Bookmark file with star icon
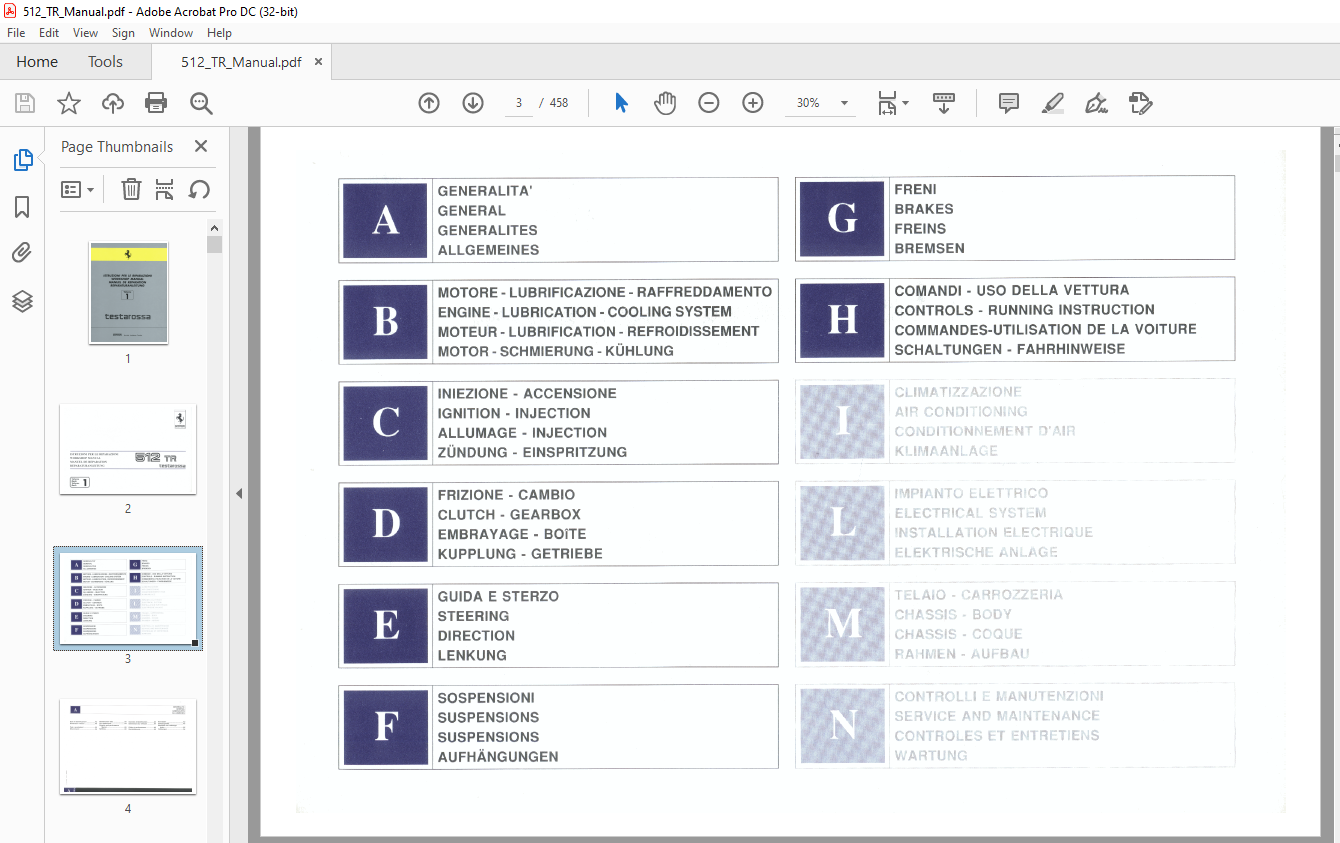This screenshot has height=843, width=1340. pos(68,103)
